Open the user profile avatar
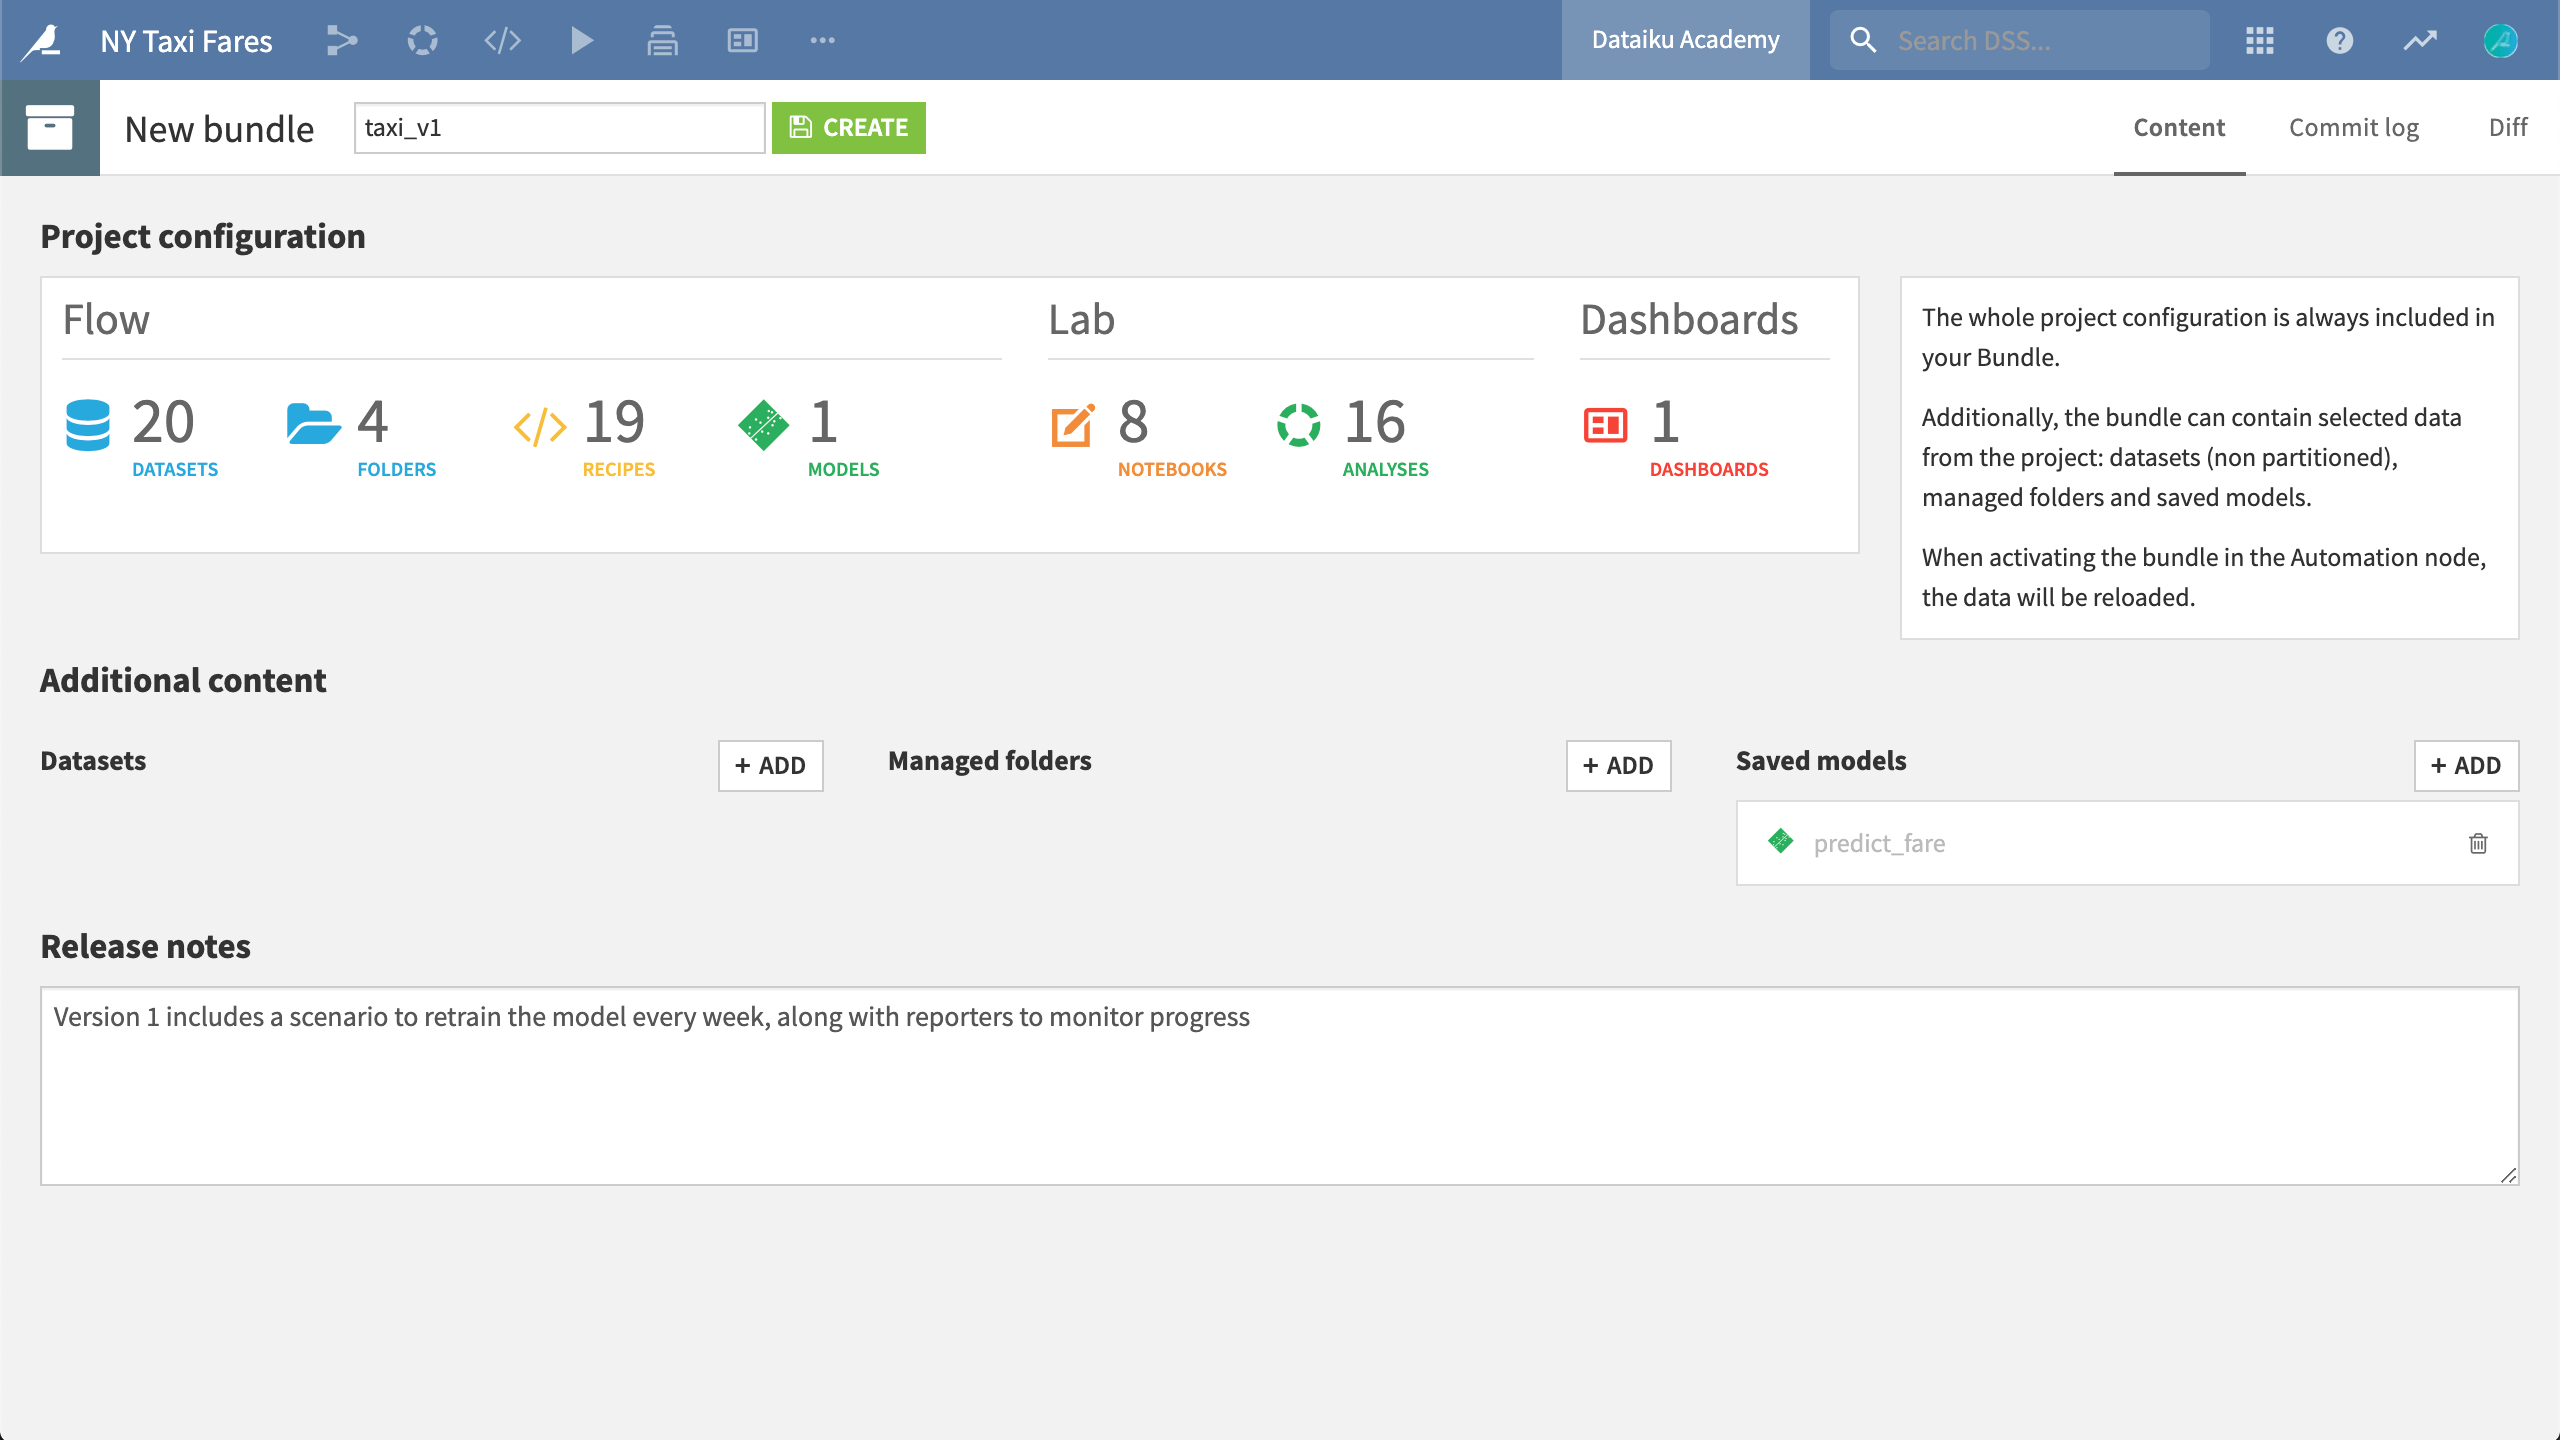The height and width of the screenshot is (1440, 2560). coord(2500,41)
